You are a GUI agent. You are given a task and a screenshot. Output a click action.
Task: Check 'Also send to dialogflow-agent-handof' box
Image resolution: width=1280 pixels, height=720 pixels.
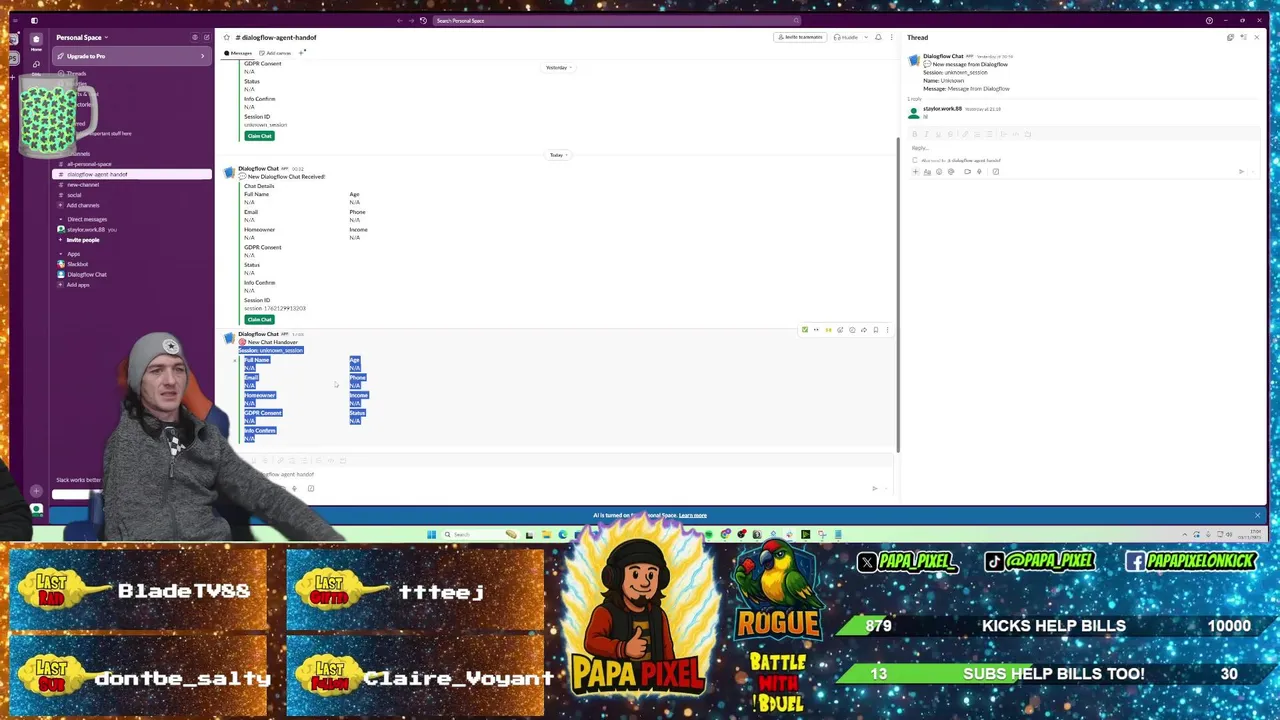point(915,160)
